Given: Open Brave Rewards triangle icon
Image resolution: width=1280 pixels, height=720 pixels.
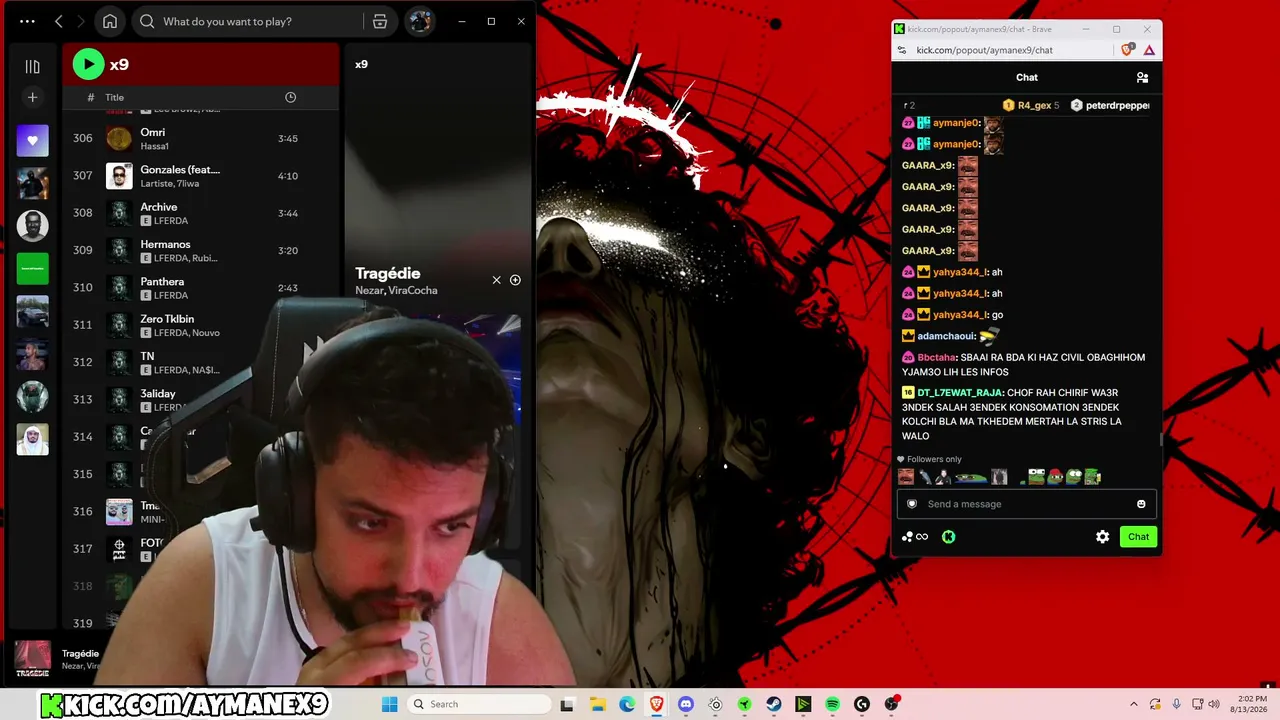Looking at the screenshot, I should 1149,50.
